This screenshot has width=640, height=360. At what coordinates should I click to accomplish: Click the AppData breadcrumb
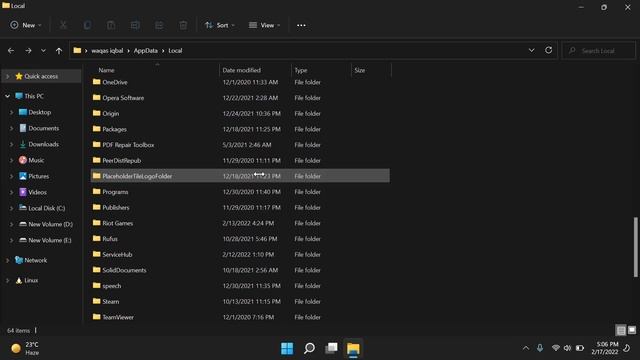[146, 51]
